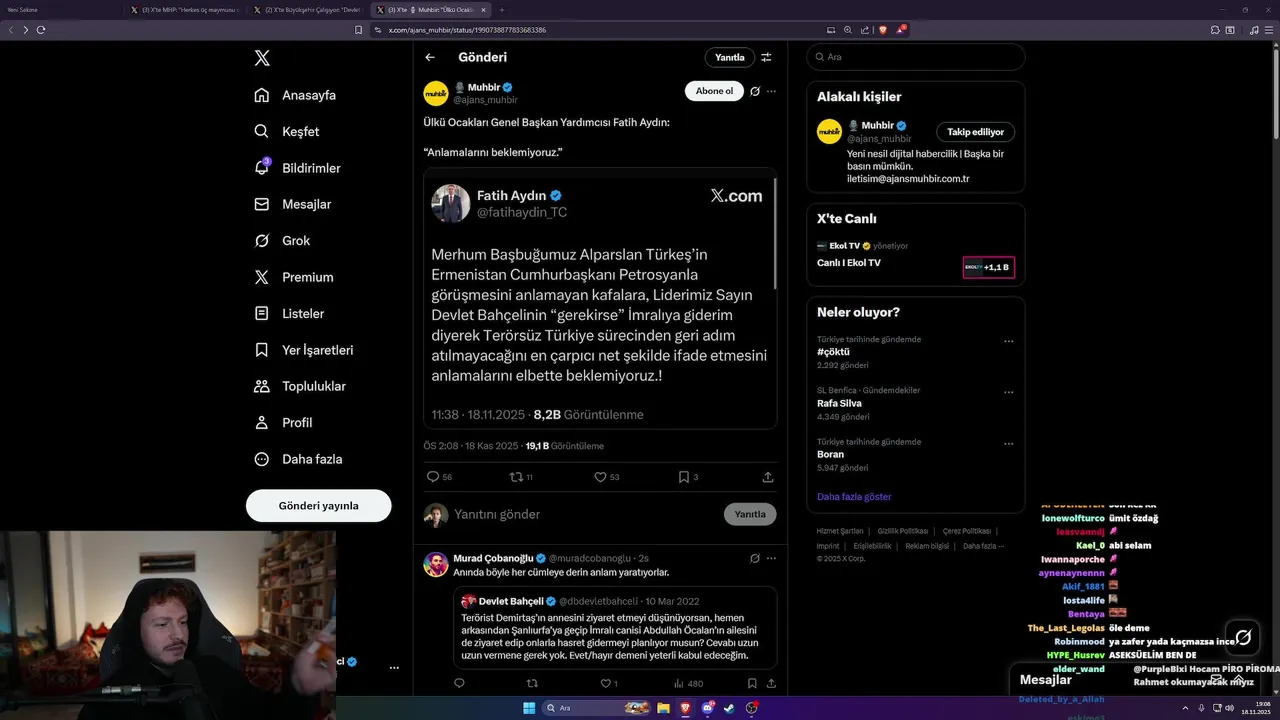The width and height of the screenshot is (1280, 720).
Task: Open Bildirimler notifications
Action: 297,168
